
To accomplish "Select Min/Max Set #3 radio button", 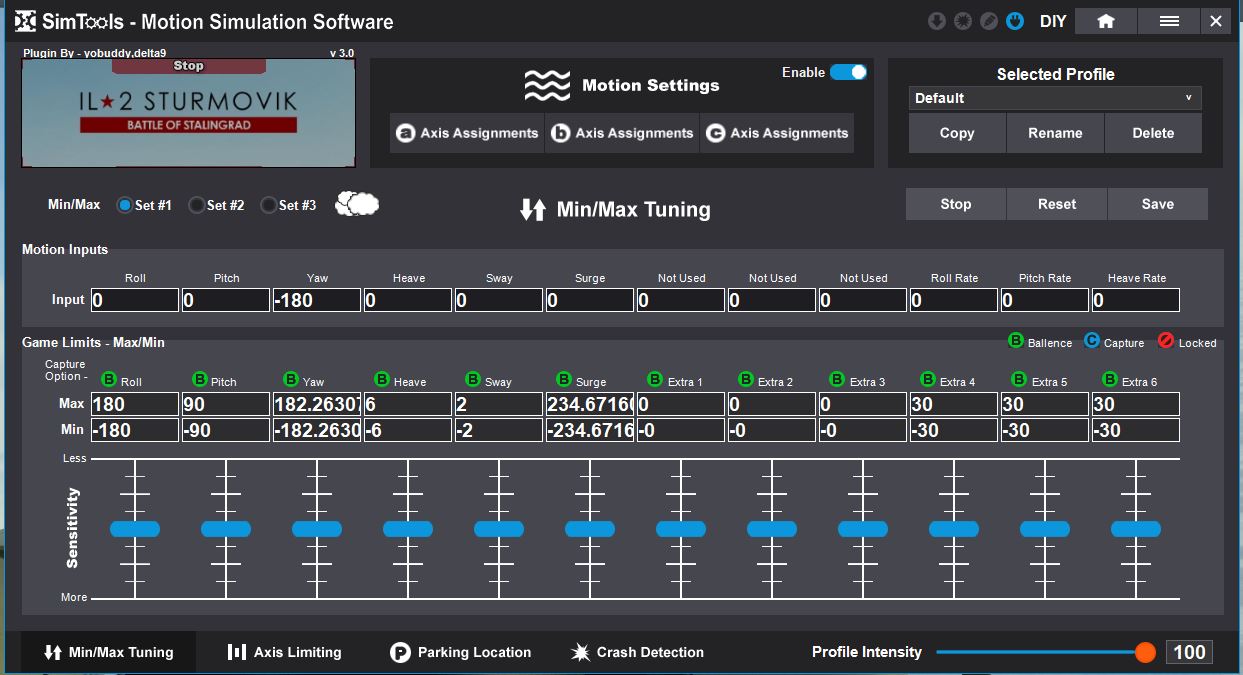I will (268, 205).
